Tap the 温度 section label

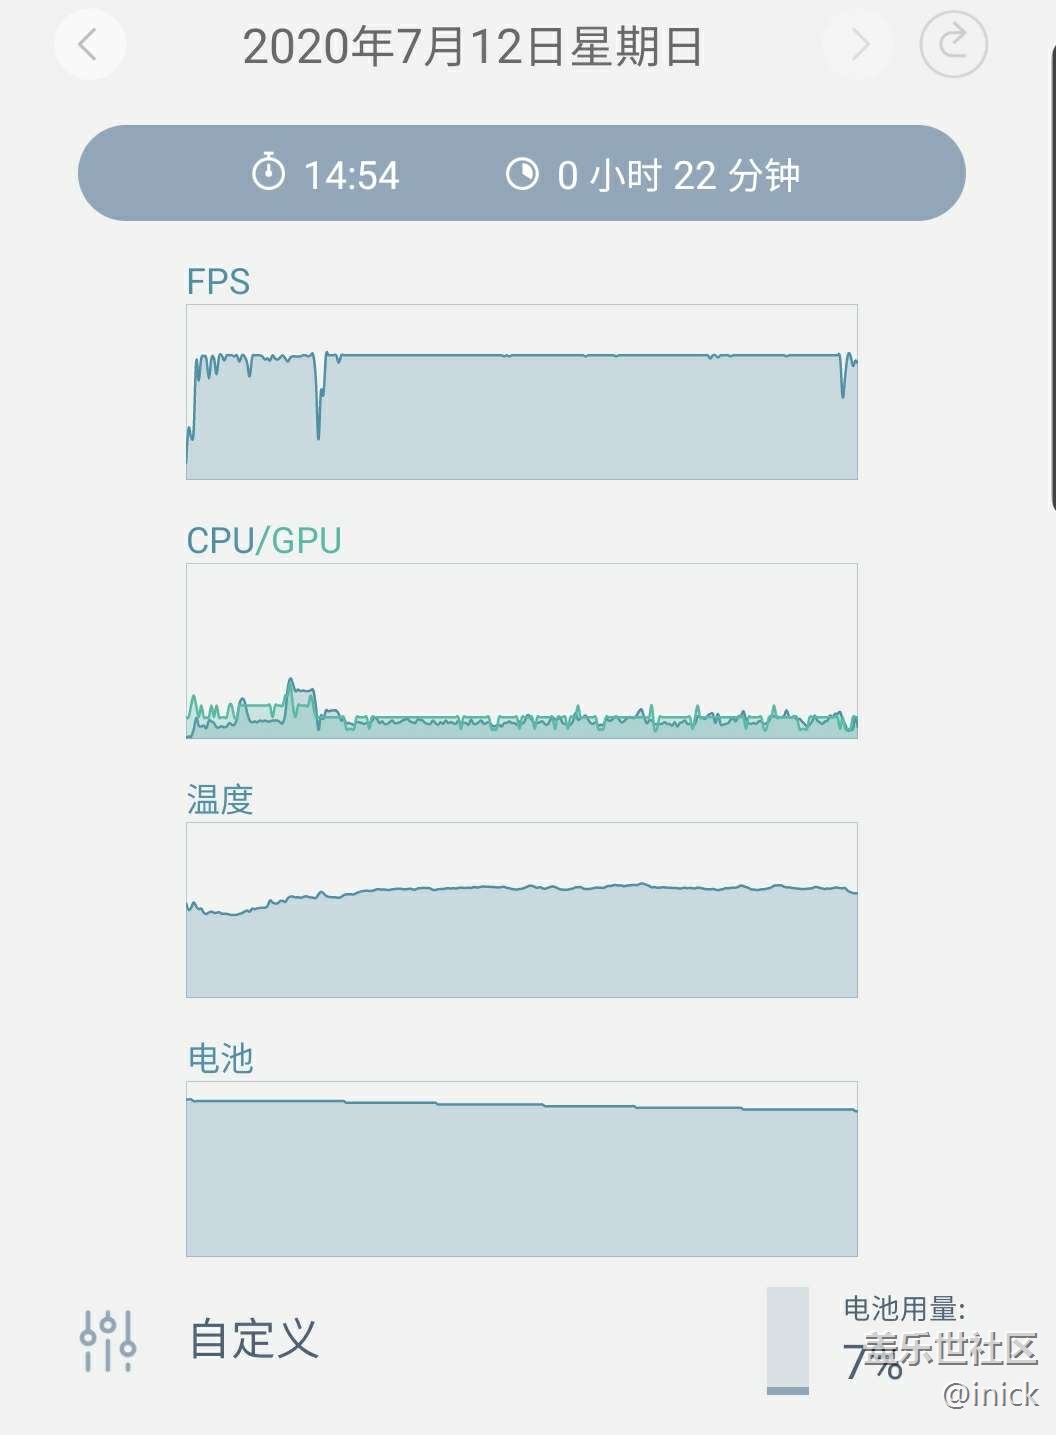click(x=220, y=800)
